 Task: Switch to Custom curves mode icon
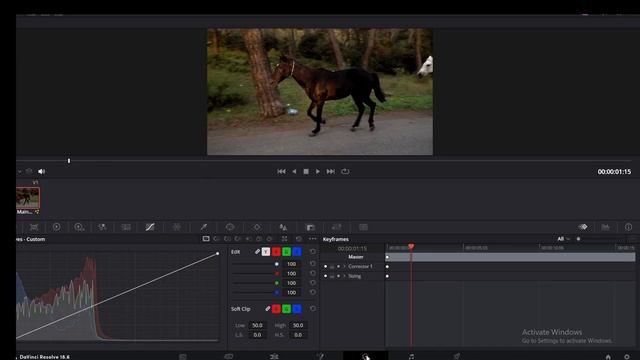(x=206, y=239)
